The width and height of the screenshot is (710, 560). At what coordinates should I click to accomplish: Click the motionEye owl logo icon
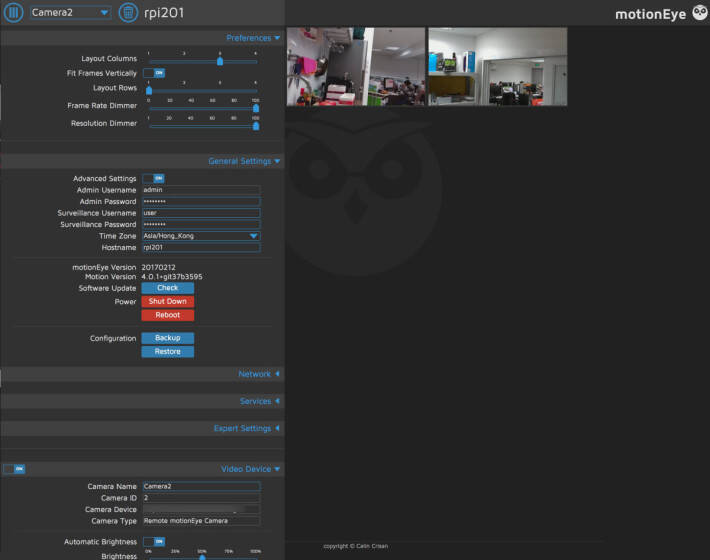(x=700, y=12)
